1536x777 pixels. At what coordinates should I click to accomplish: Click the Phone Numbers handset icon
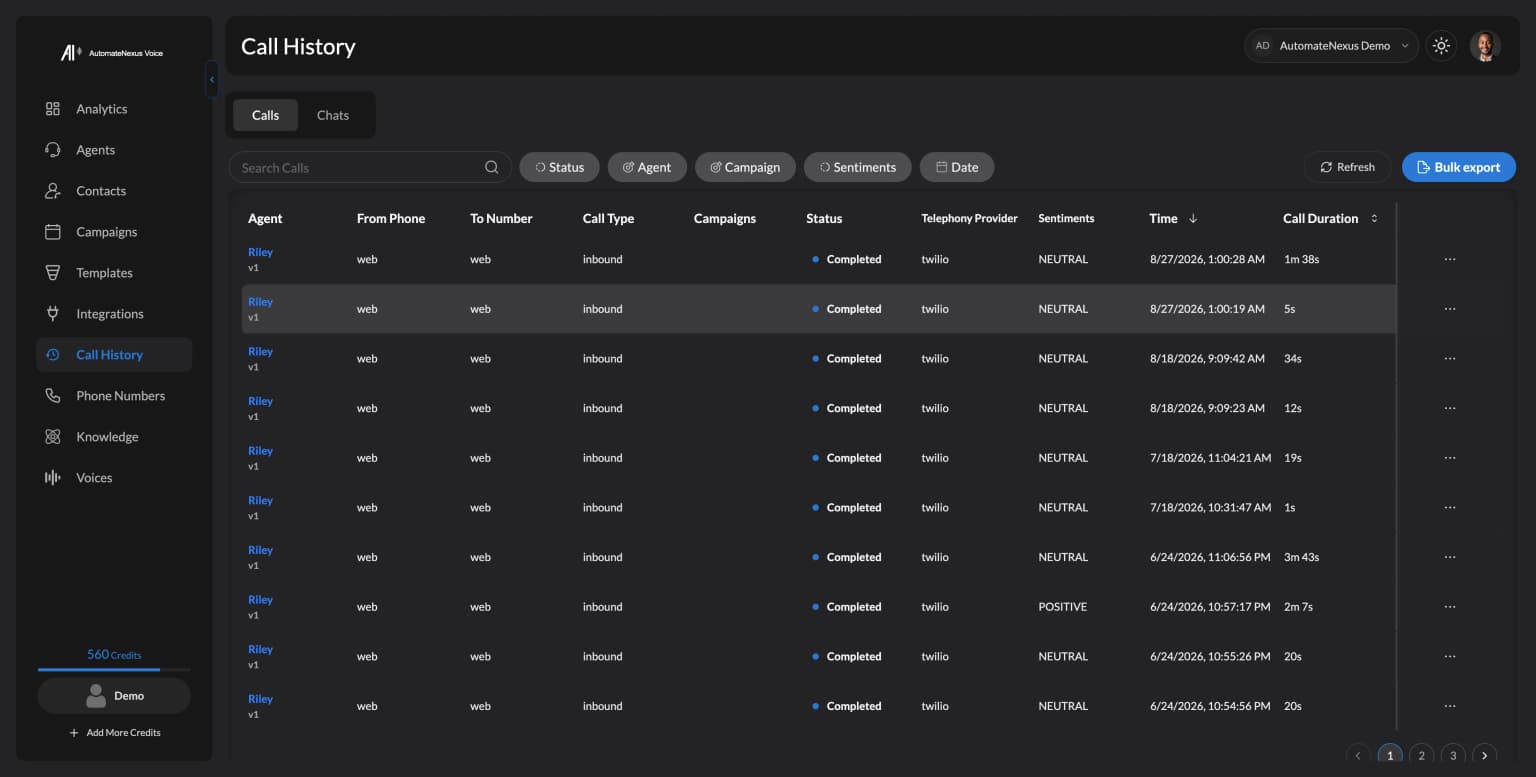[x=53, y=396]
